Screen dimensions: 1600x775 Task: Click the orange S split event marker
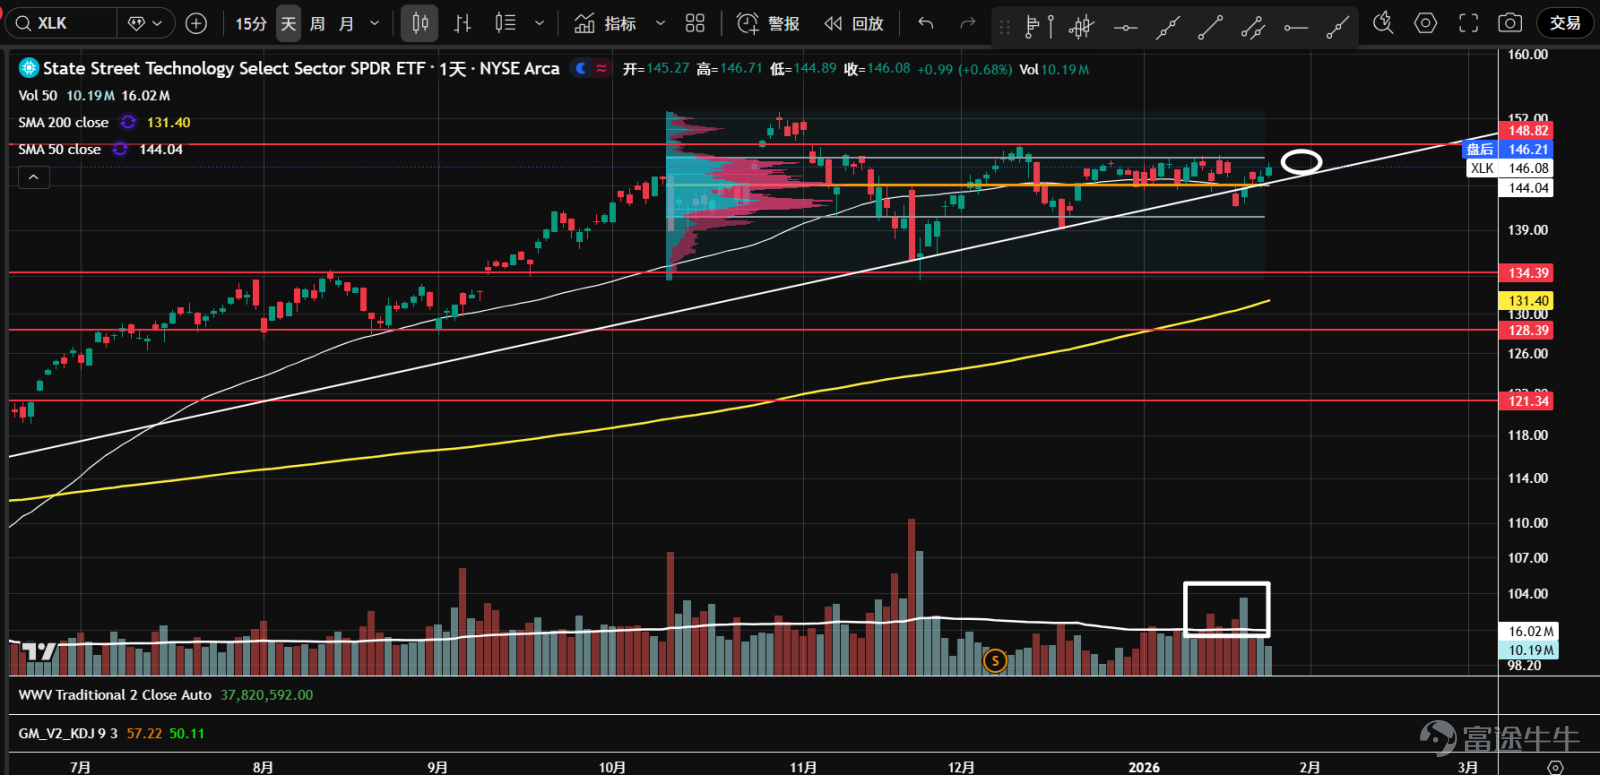995,660
